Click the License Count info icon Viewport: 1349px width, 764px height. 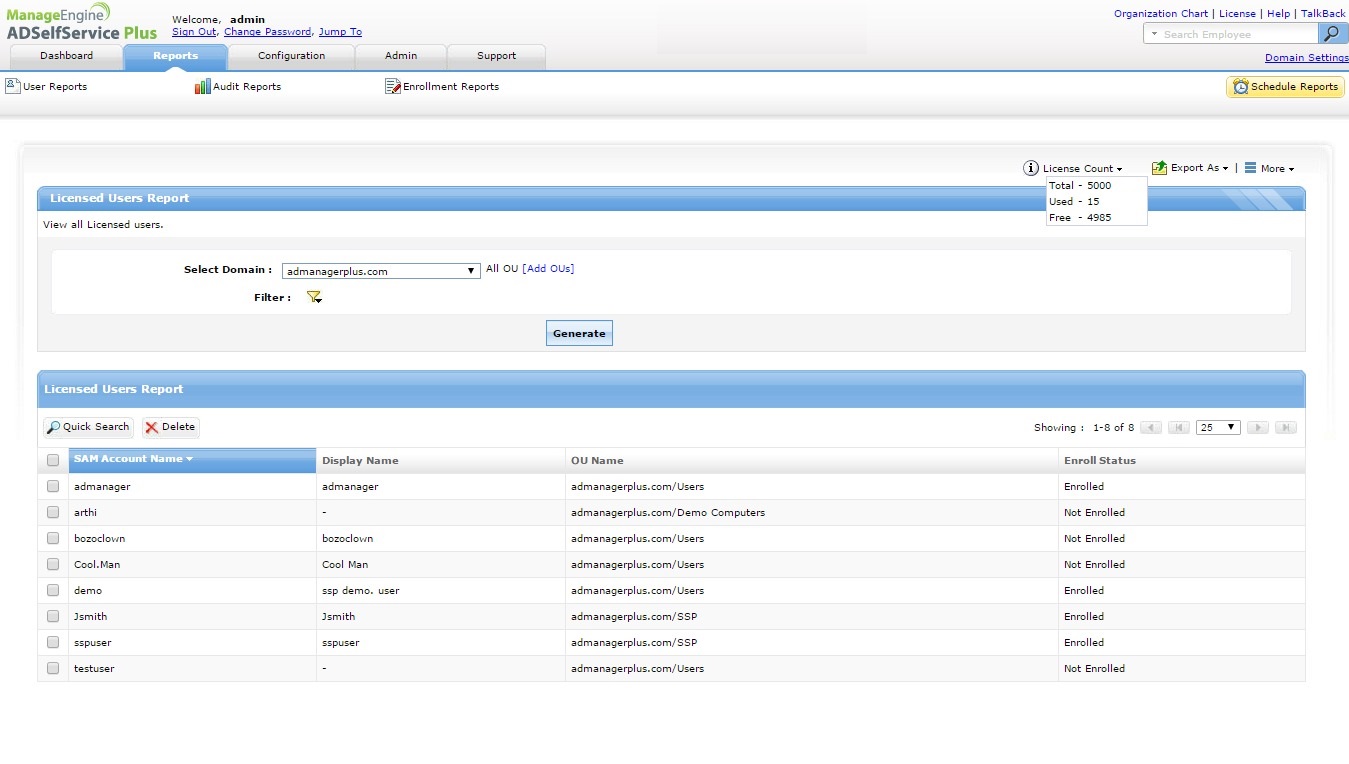click(x=1031, y=168)
